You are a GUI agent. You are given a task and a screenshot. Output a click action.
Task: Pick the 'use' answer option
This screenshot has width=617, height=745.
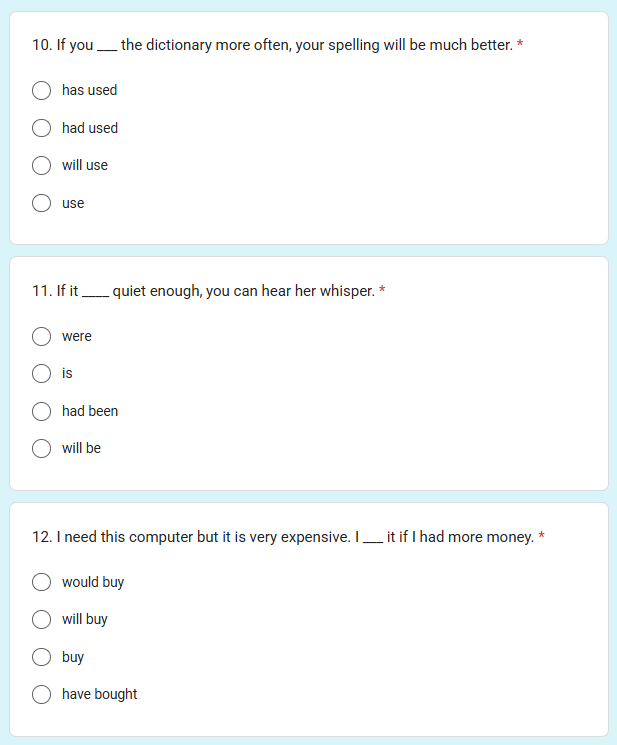point(41,203)
